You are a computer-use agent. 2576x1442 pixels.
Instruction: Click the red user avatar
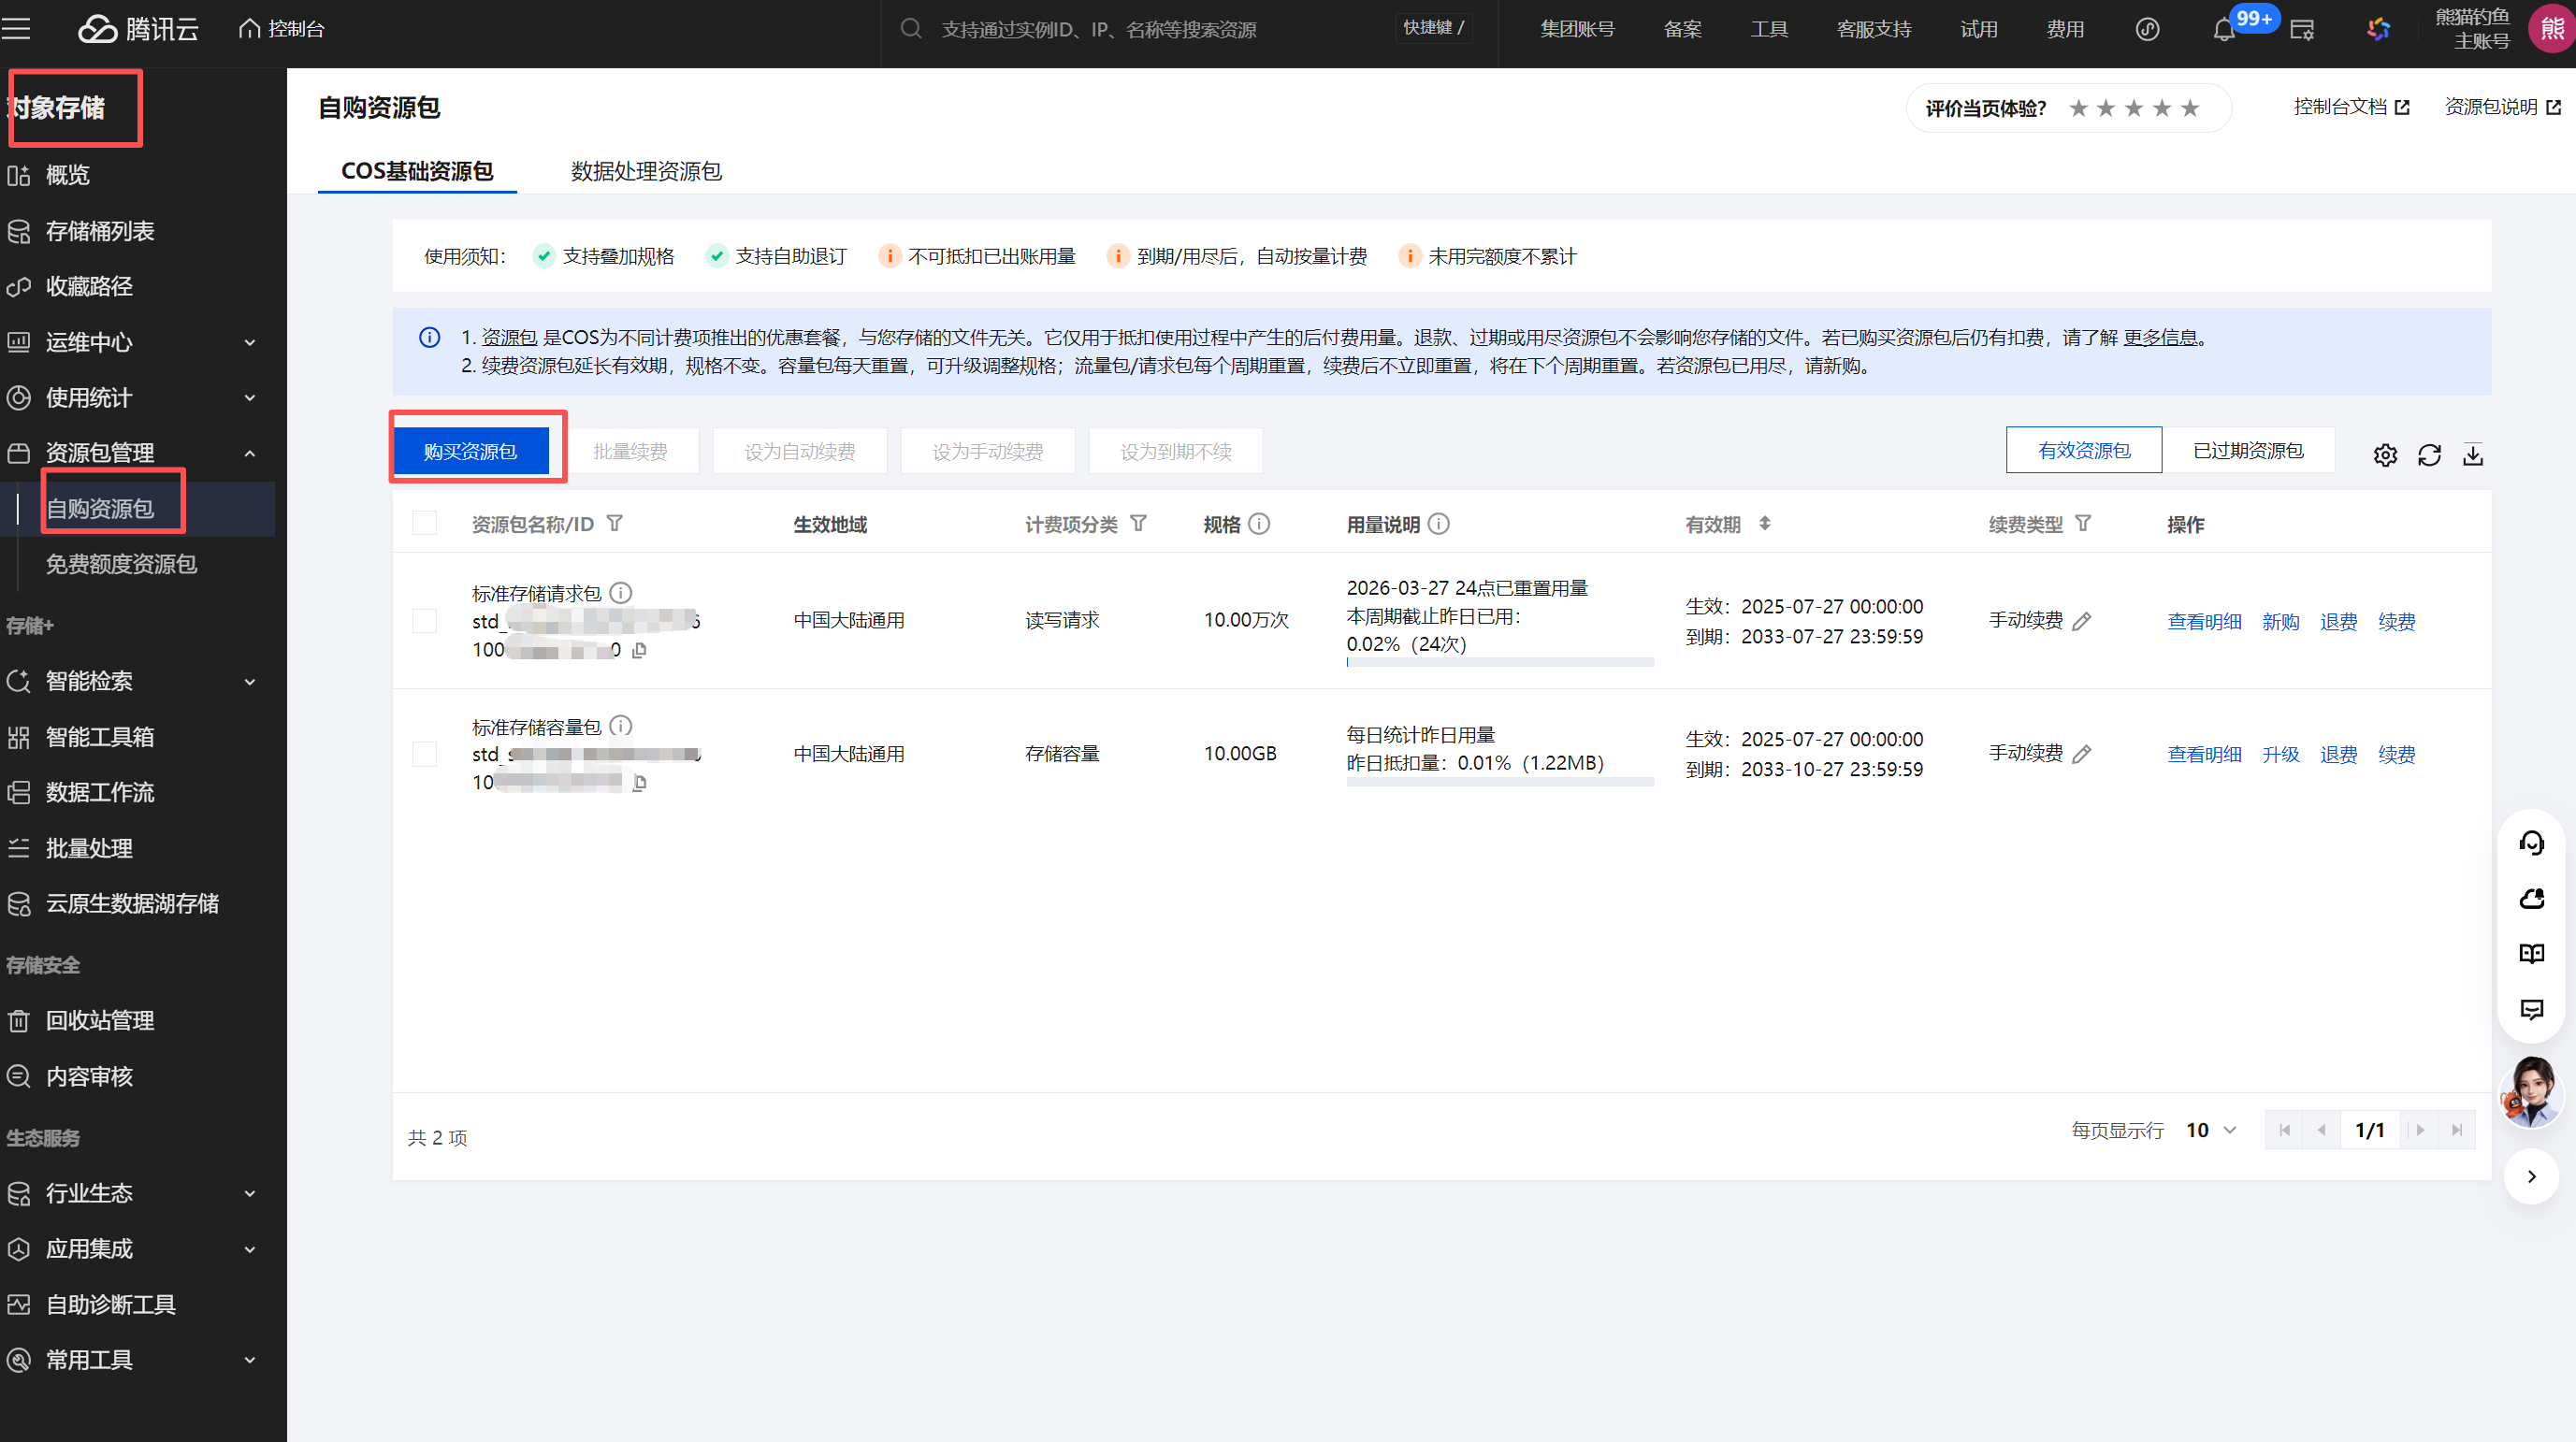pyautogui.click(x=2552, y=29)
